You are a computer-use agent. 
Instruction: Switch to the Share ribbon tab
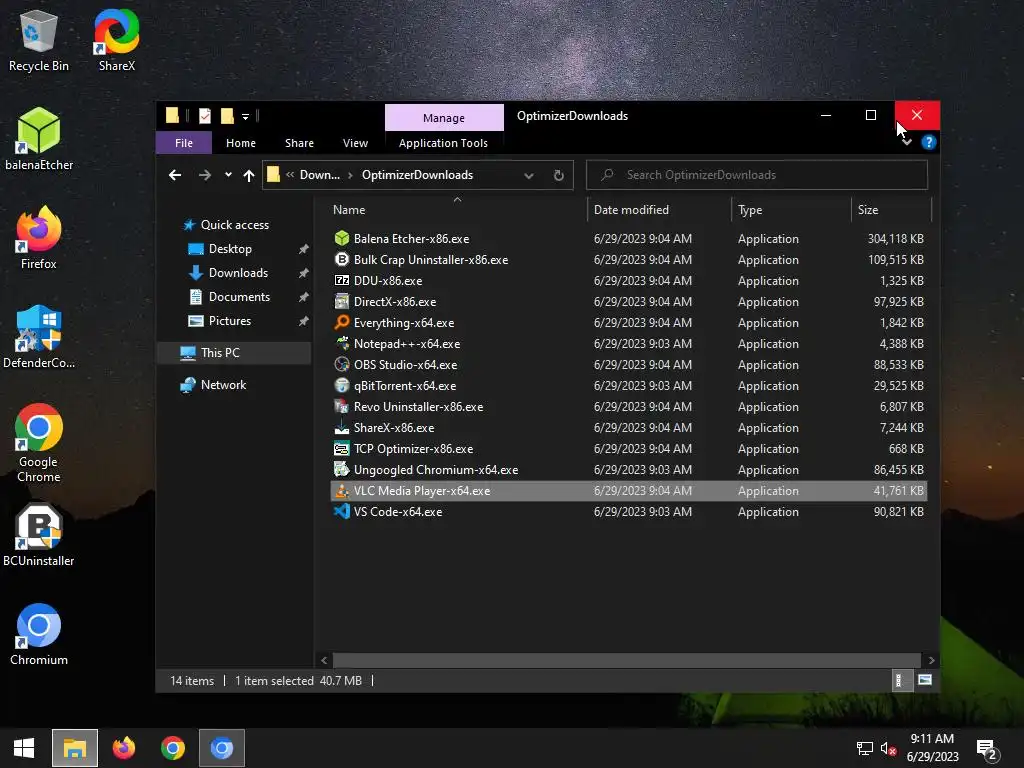(299, 143)
